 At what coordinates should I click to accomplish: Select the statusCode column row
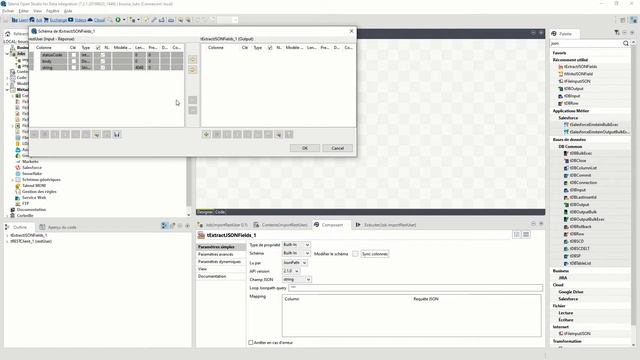[x=52, y=55]
